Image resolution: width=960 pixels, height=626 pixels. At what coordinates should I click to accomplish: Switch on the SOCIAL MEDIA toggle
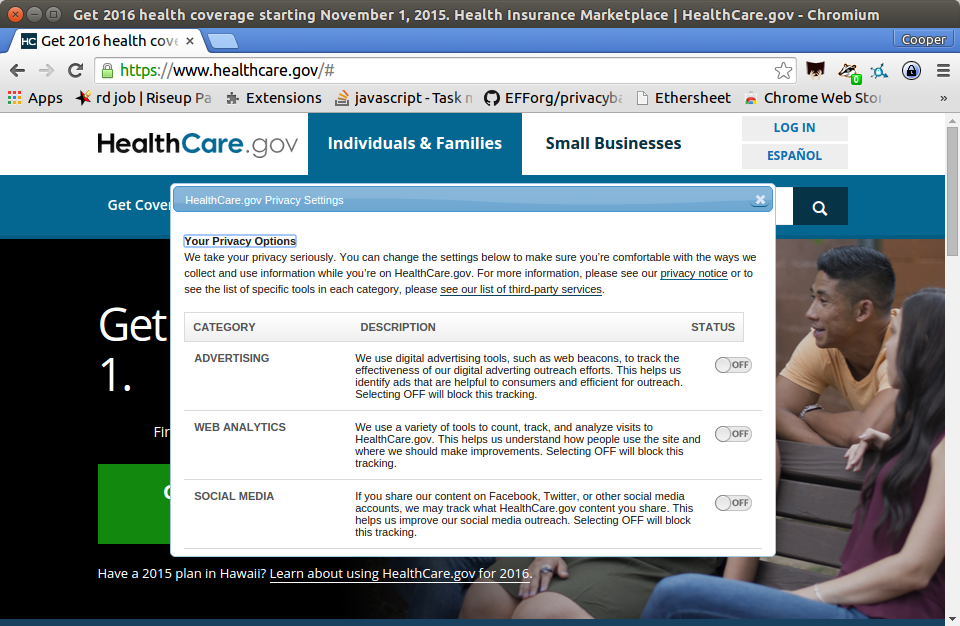[733, 503]
